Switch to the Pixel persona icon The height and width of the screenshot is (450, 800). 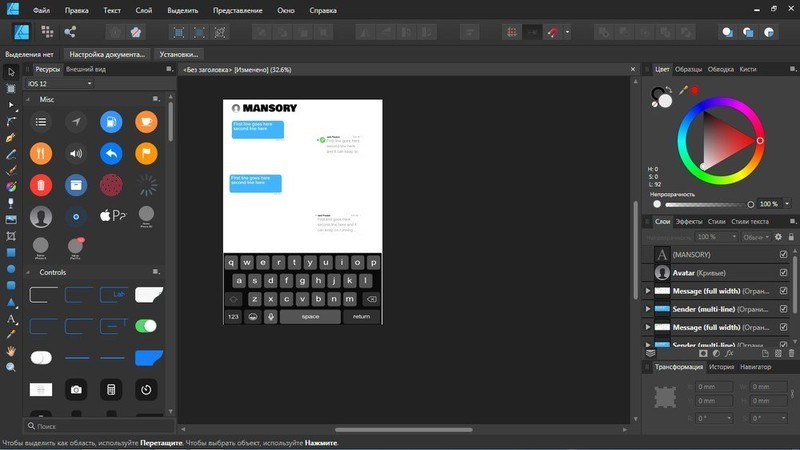point(47,32)
